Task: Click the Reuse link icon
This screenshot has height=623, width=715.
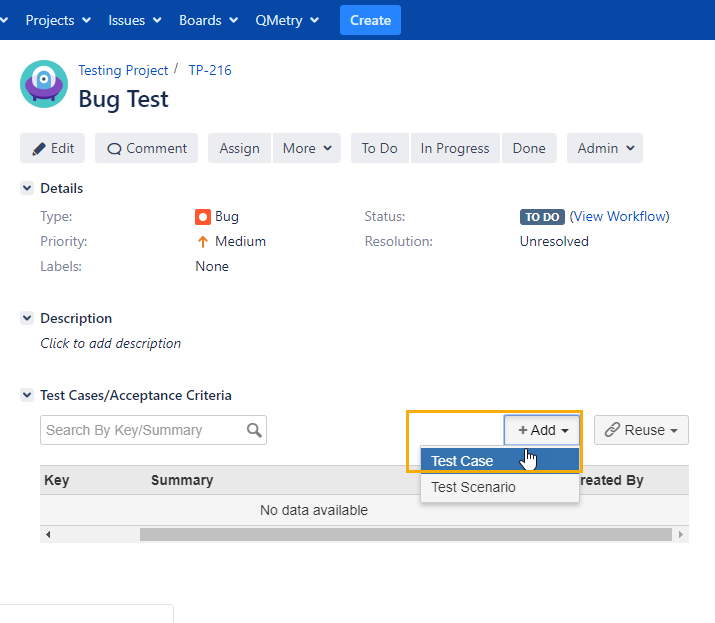Action: coord(612,430)
